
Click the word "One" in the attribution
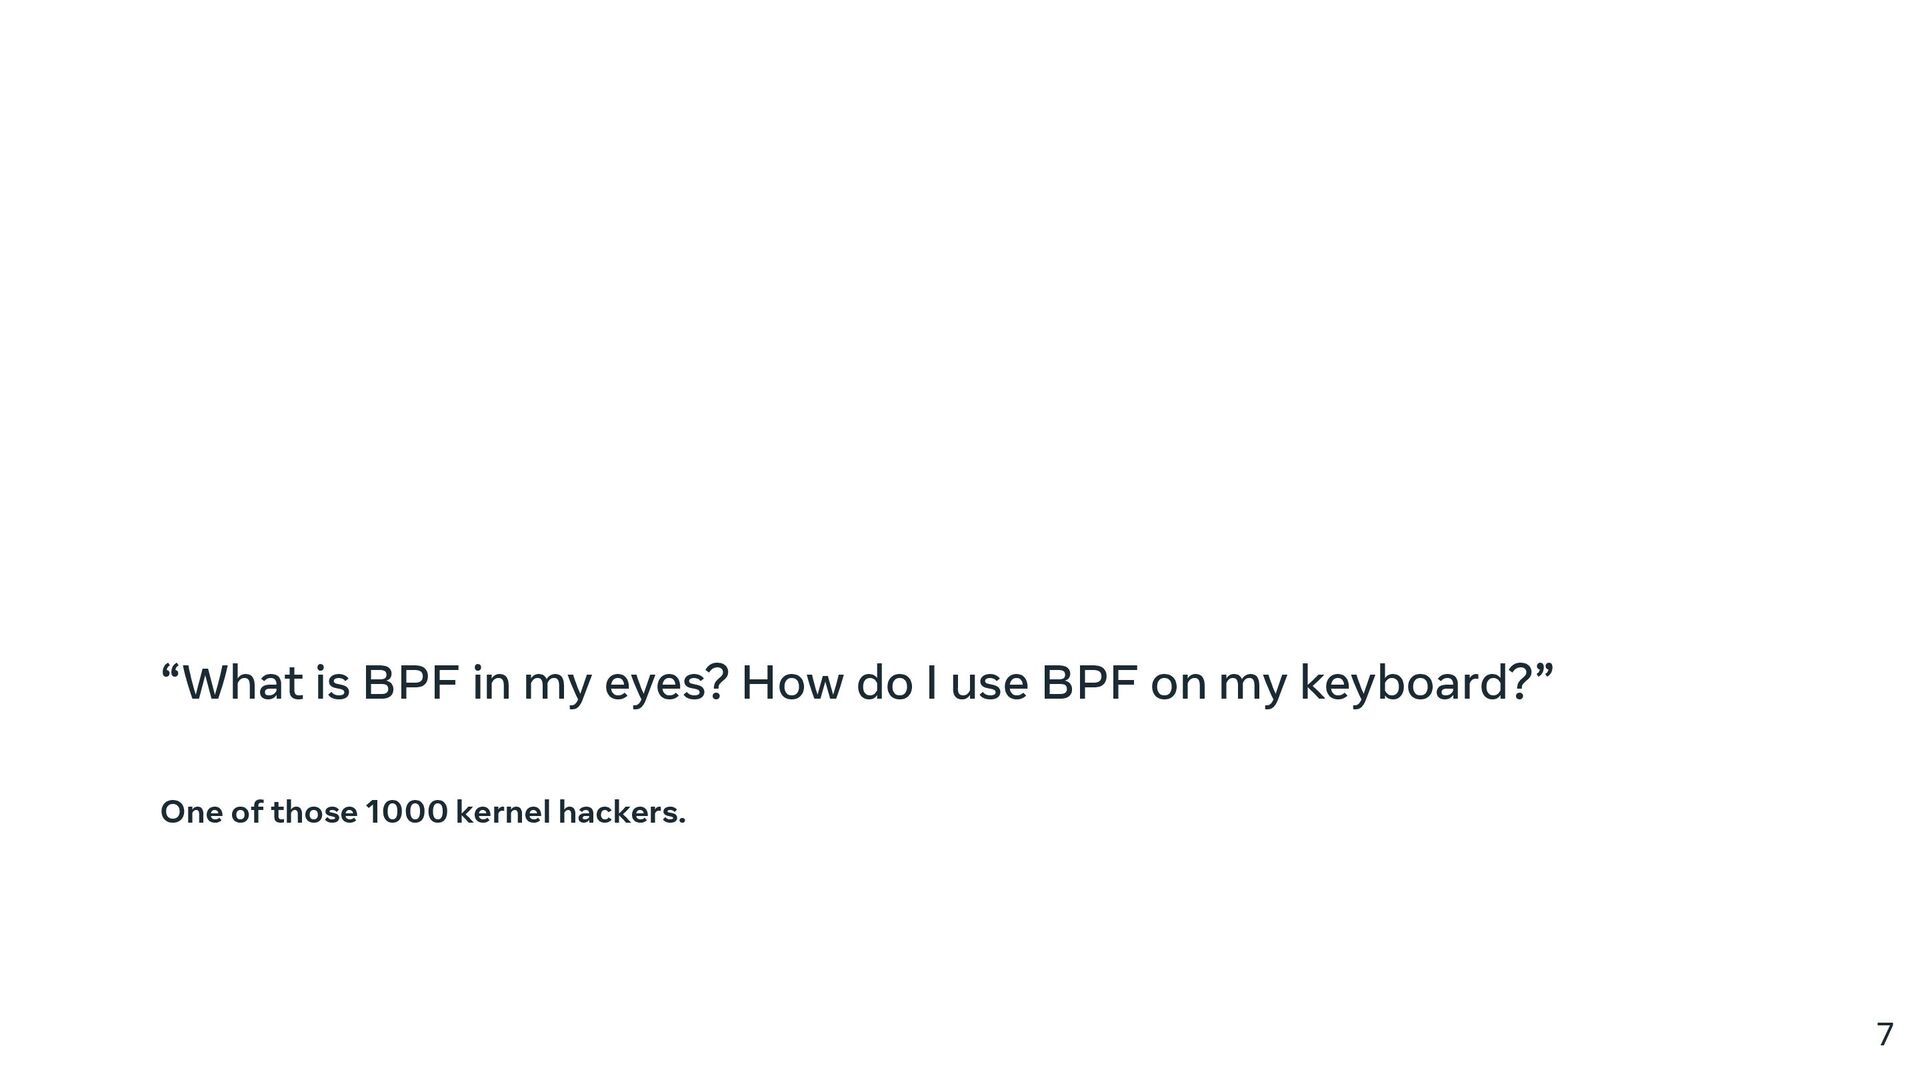click(x=191, y=812)
